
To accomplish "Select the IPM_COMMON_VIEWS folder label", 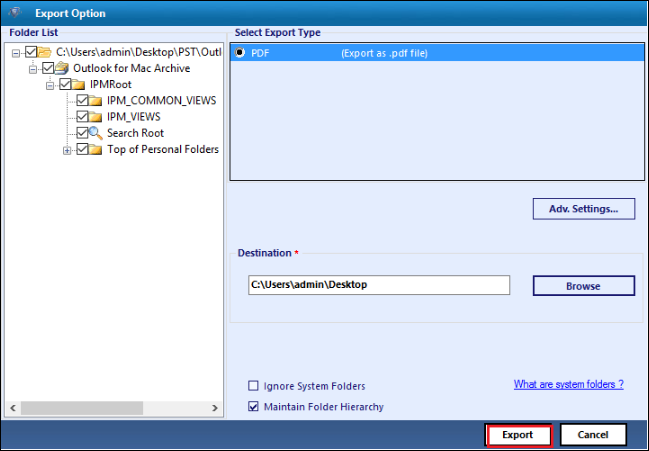I will (x=161, y=101).
